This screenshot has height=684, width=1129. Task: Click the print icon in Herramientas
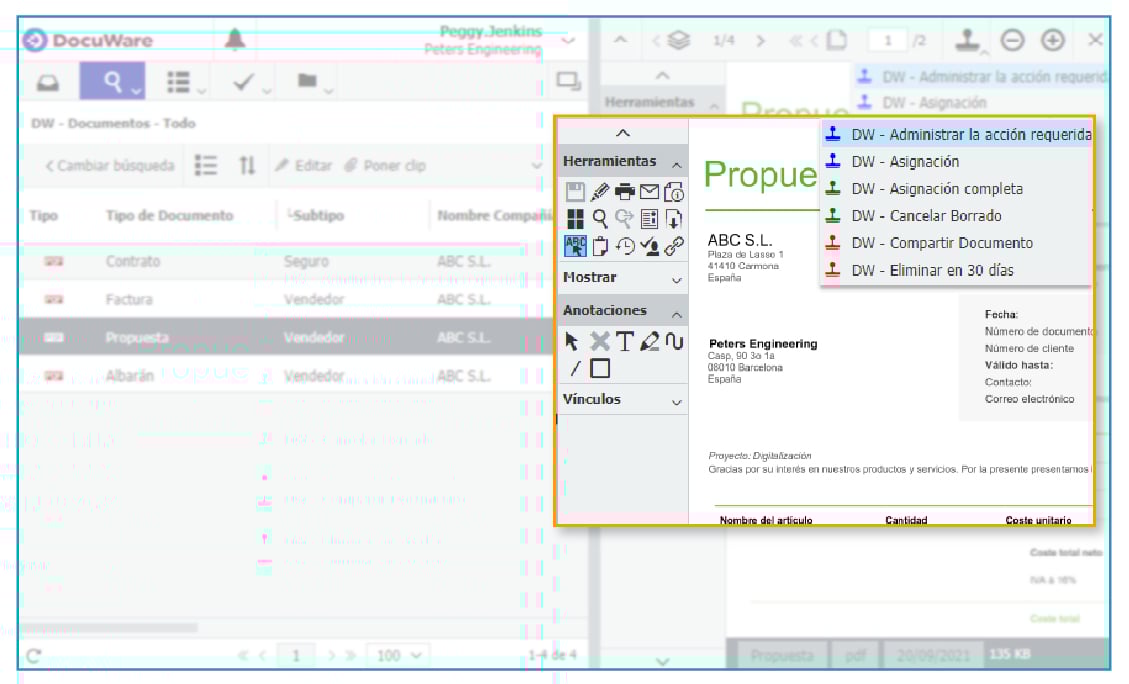point(625,192)
